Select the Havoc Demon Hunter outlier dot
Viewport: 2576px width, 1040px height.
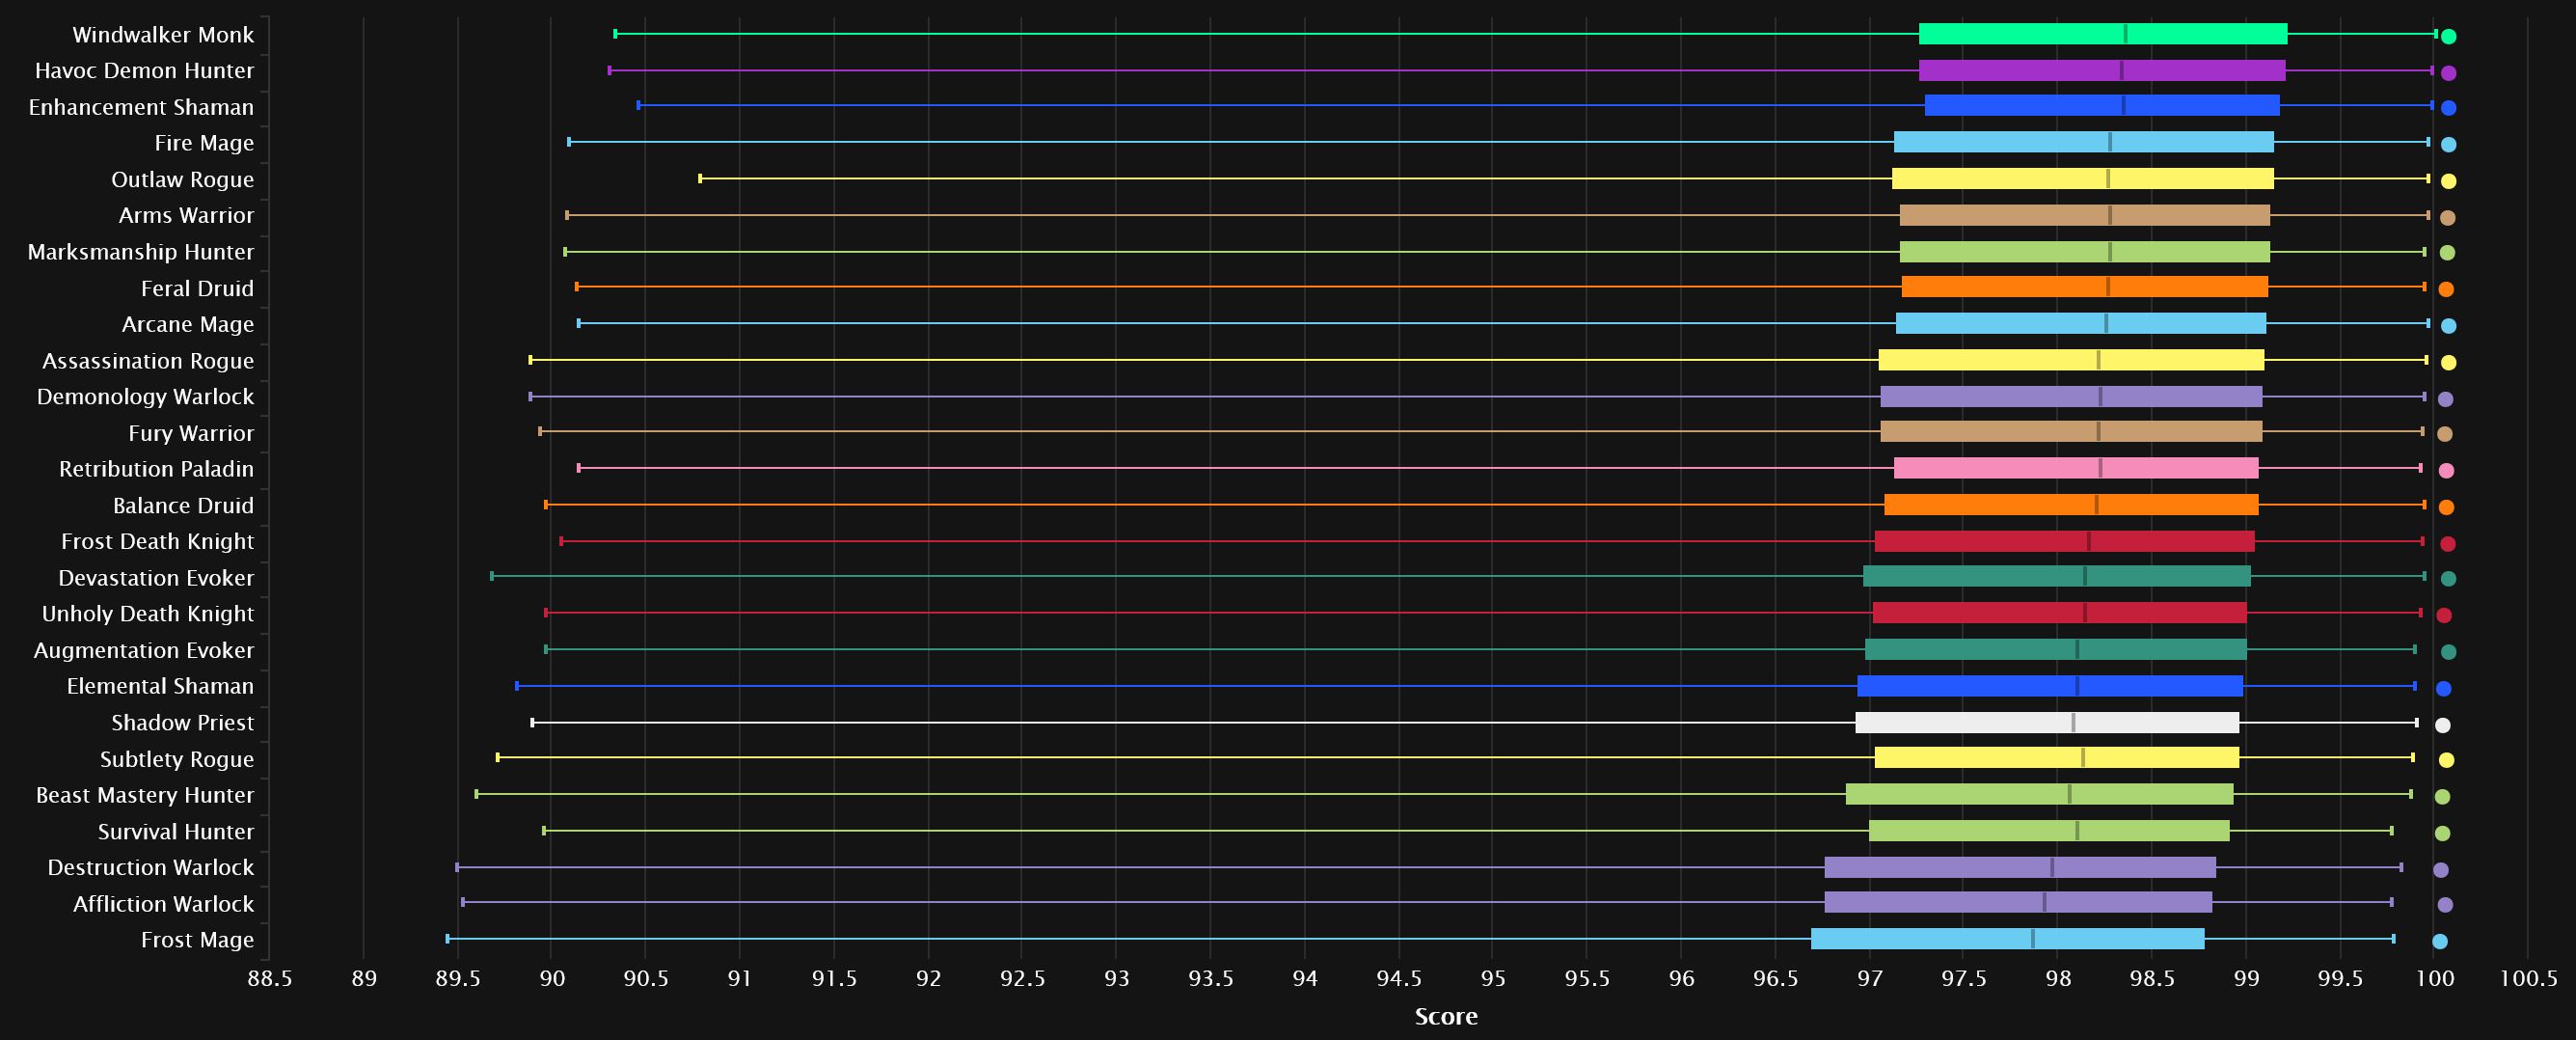click(2449, 73)
